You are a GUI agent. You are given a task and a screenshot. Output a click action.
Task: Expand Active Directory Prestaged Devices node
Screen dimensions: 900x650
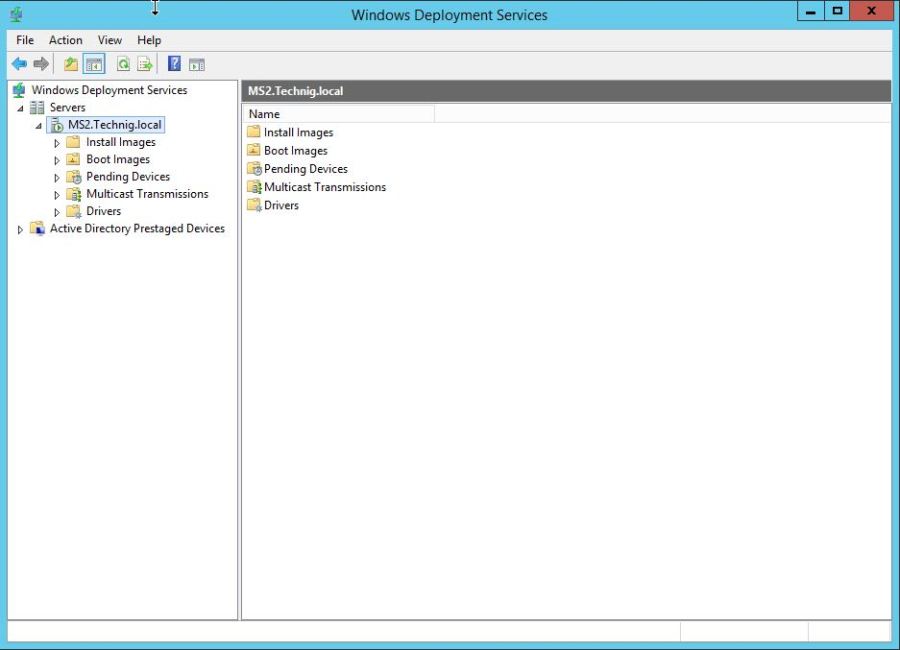tap(20, 230)
